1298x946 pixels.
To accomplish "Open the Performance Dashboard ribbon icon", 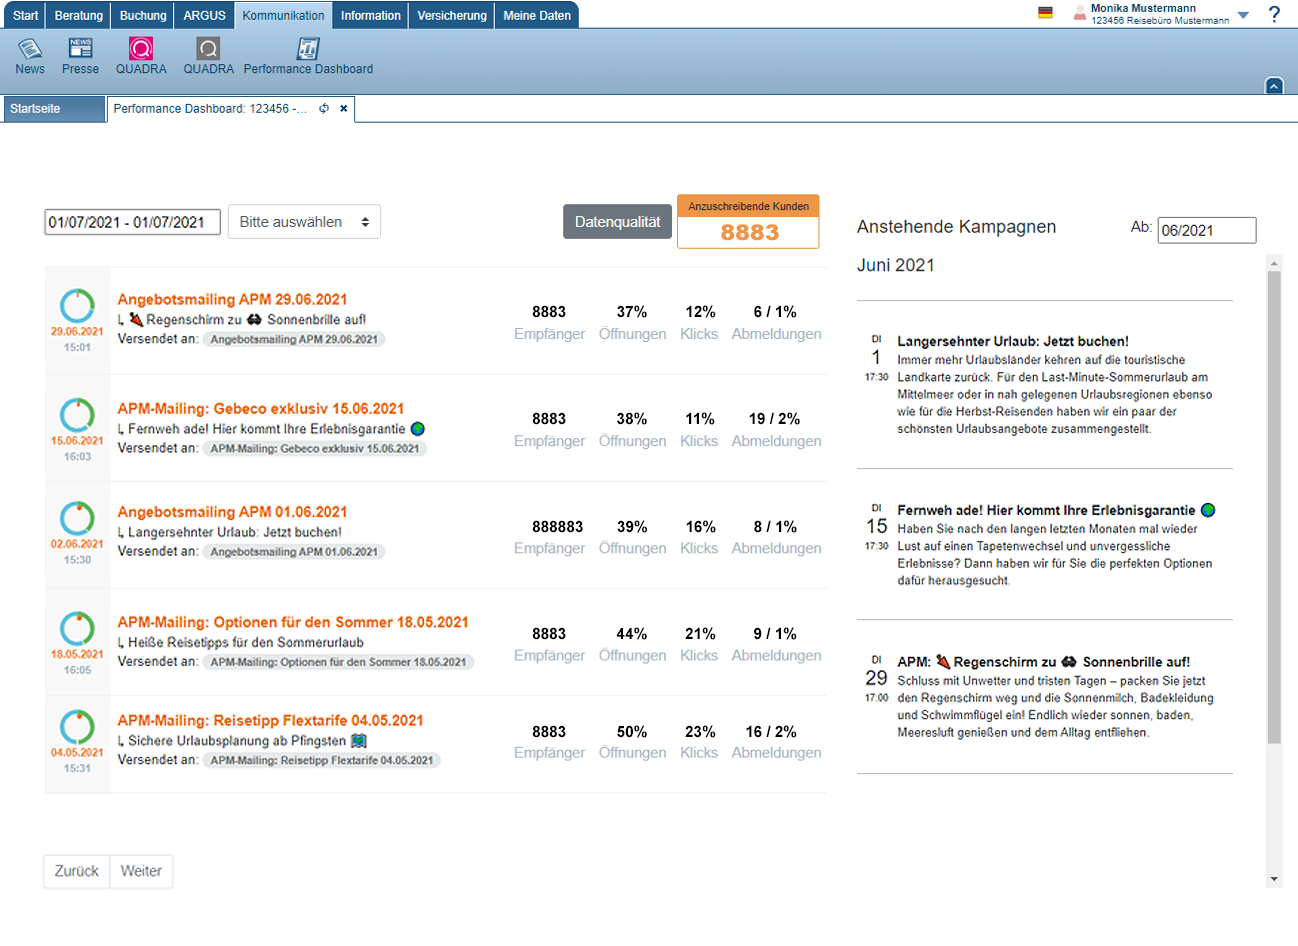I will tap(308, 49).
